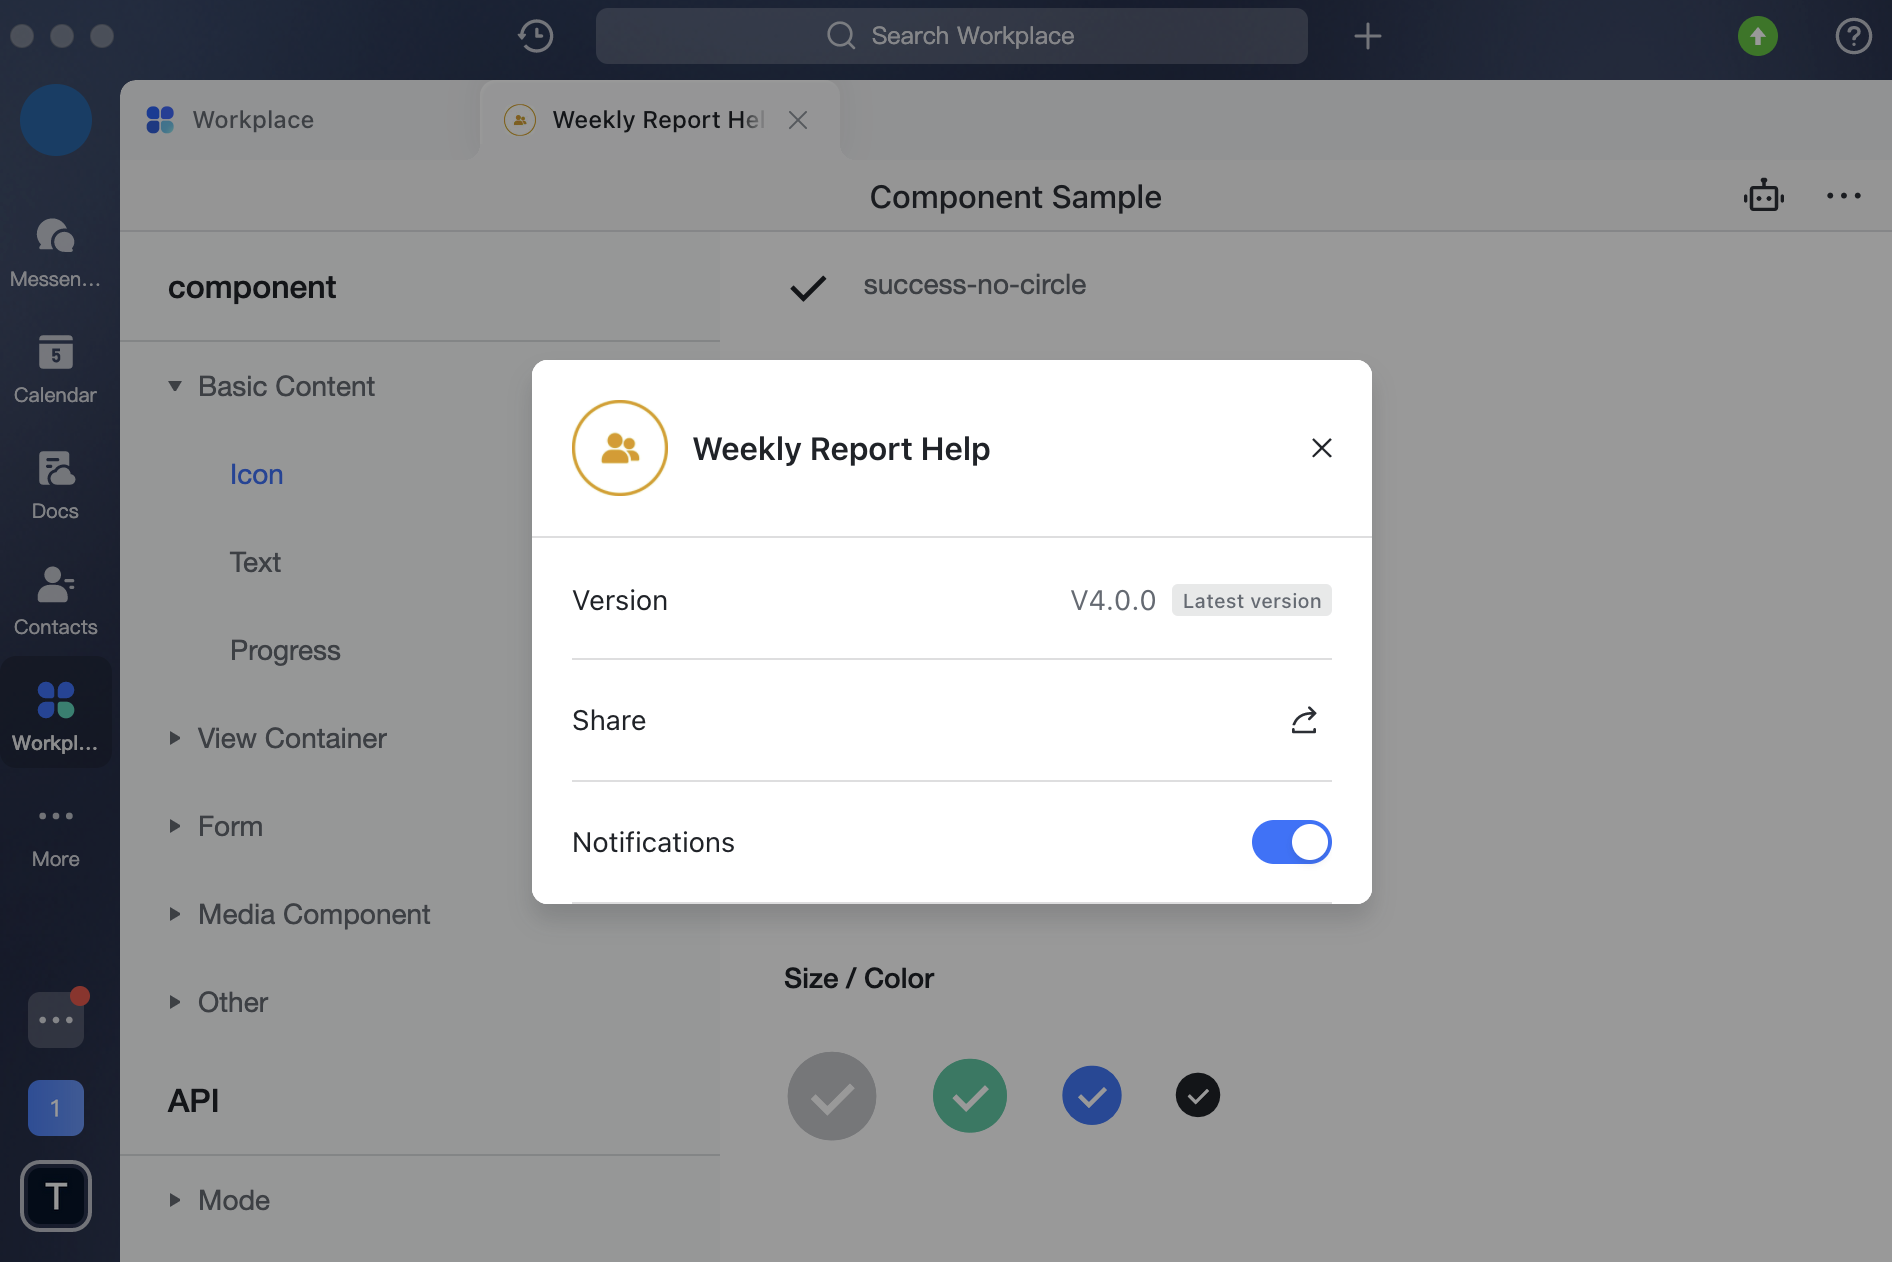
Task: Click the Latest version badge
Action: [x=1251, y=600]
